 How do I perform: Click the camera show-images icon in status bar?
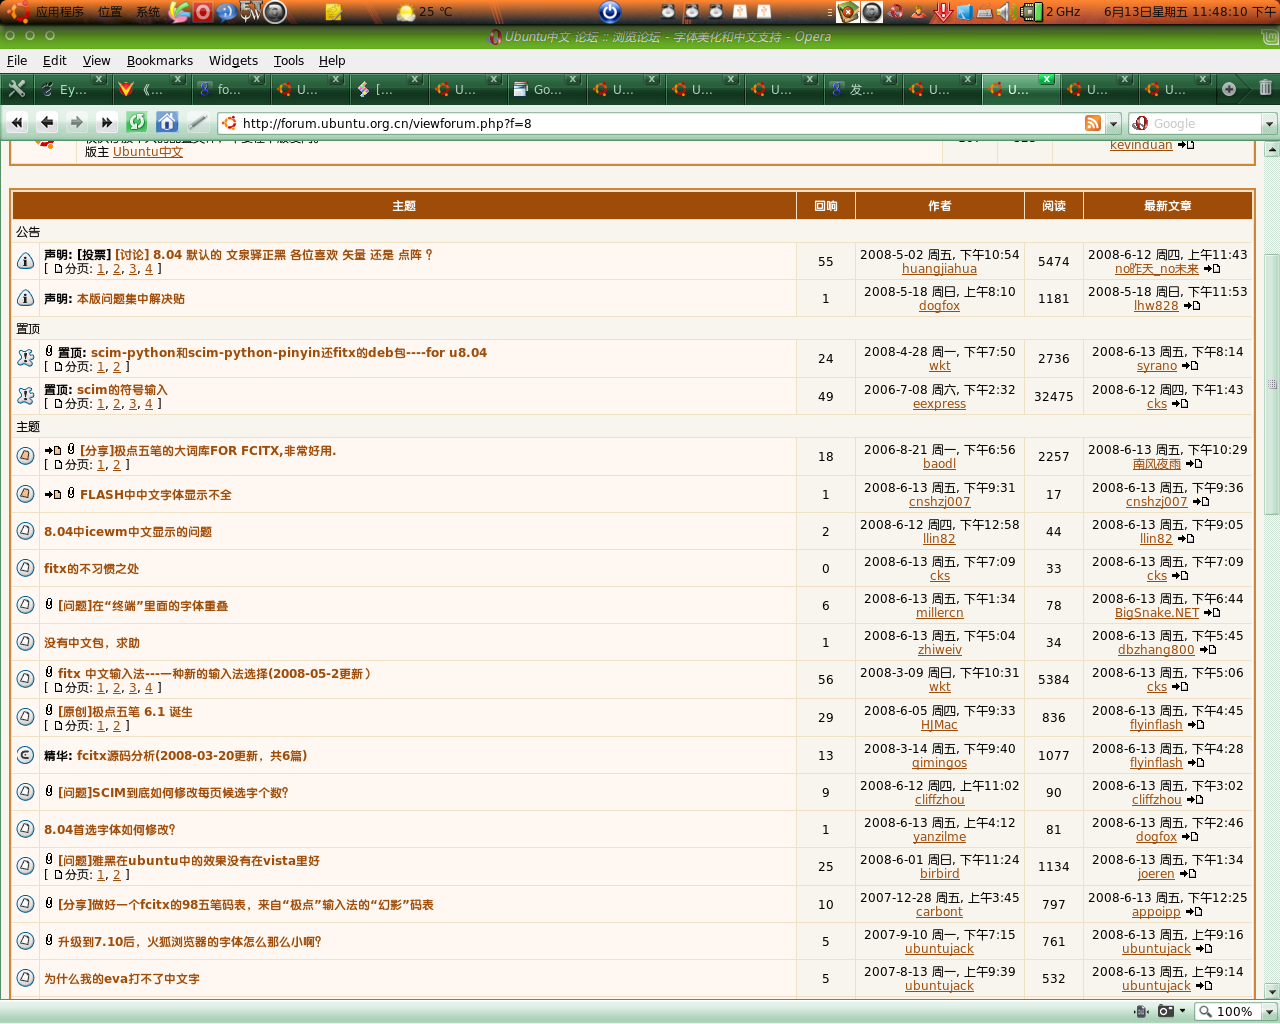coord(1165,1011)
